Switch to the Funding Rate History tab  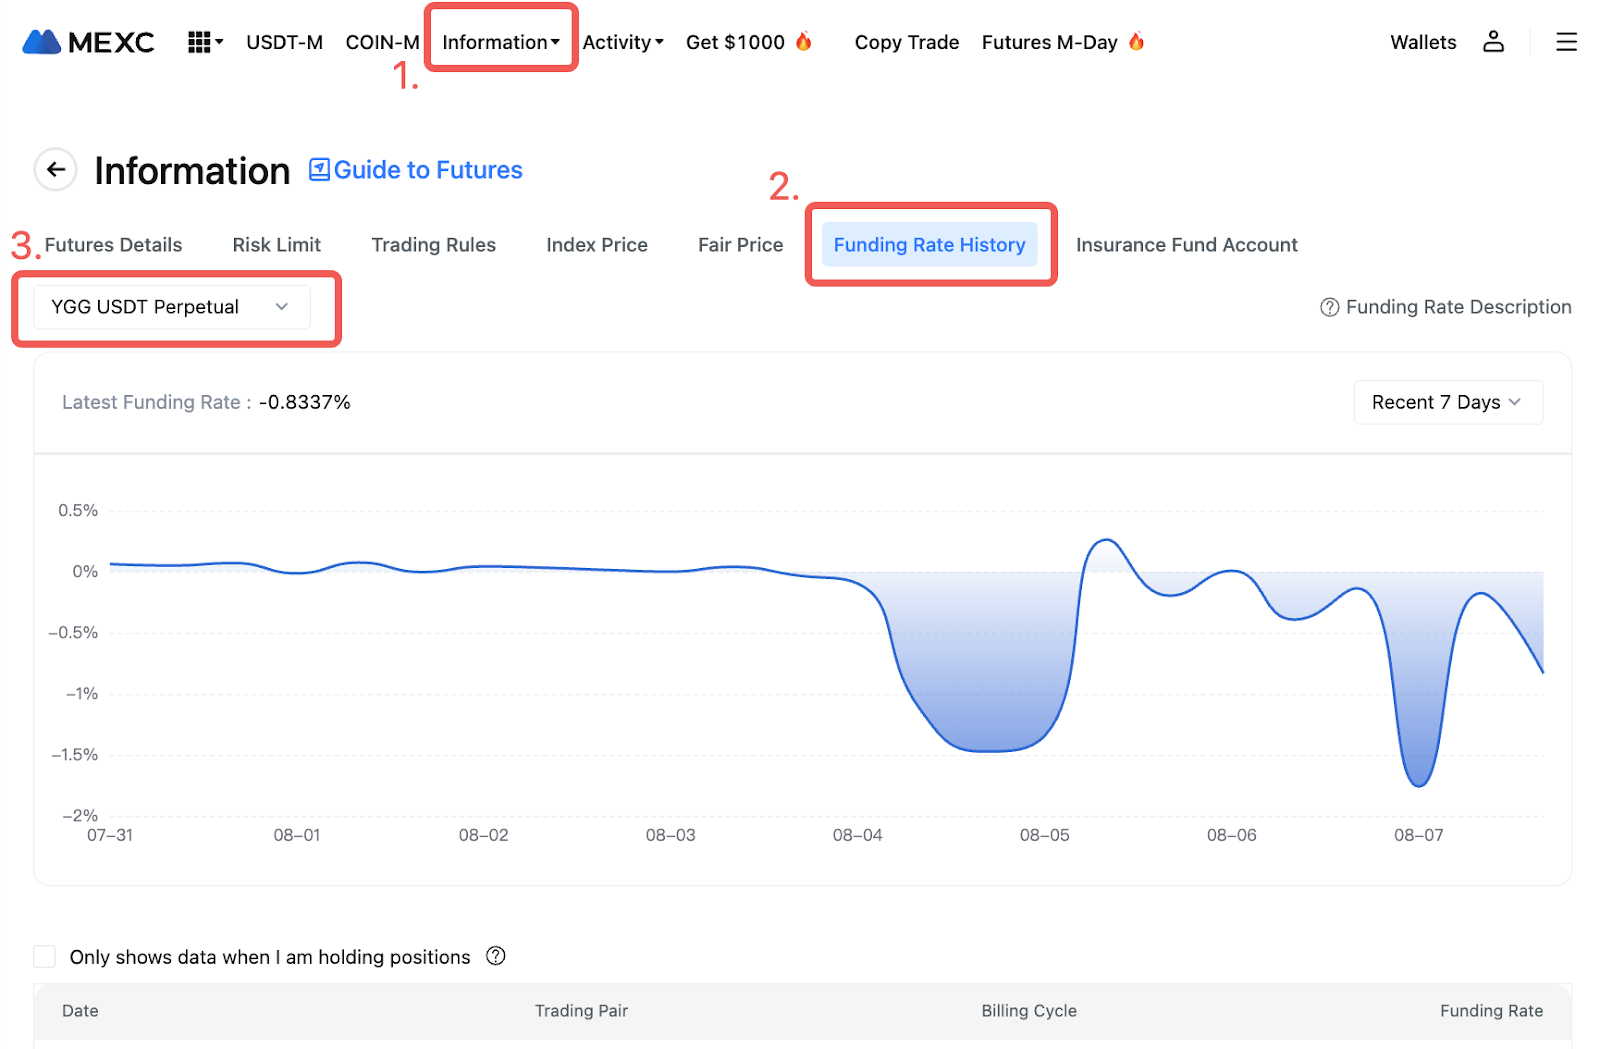929,245
